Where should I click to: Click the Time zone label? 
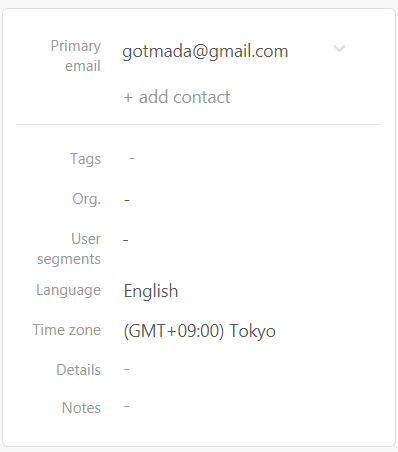67,330
